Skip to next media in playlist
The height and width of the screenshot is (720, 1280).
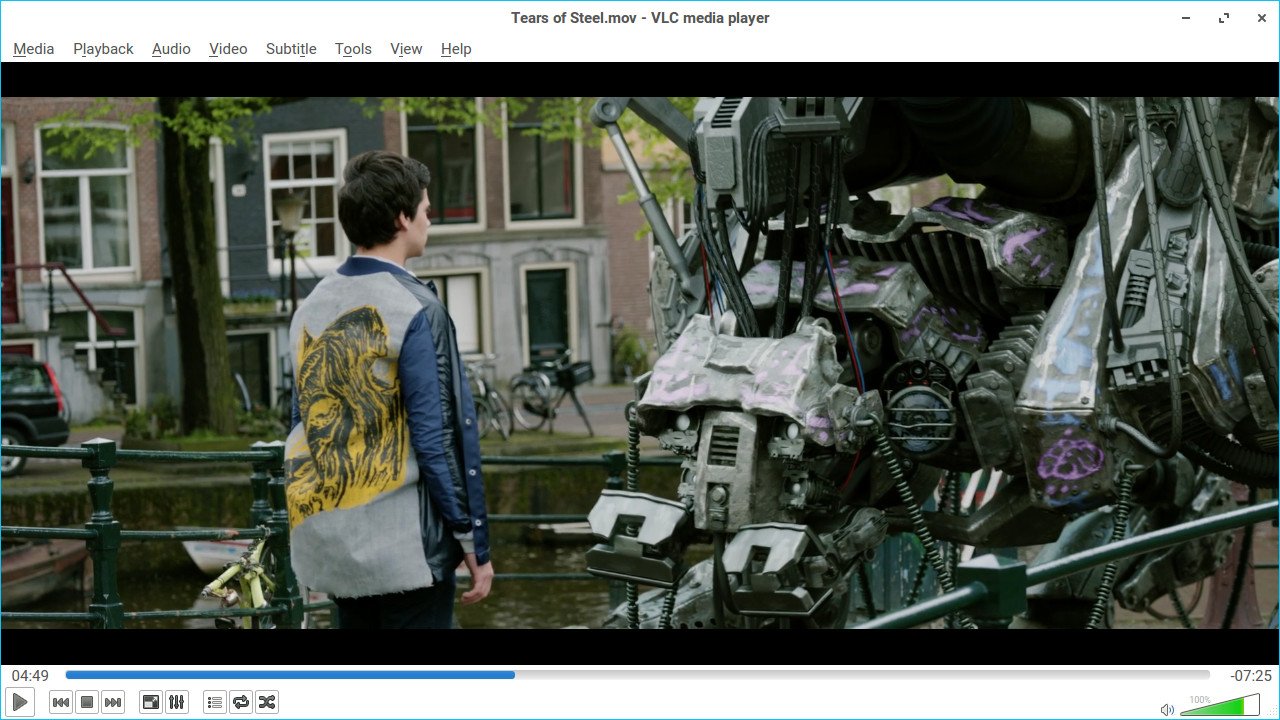click(x=113, y=702)
